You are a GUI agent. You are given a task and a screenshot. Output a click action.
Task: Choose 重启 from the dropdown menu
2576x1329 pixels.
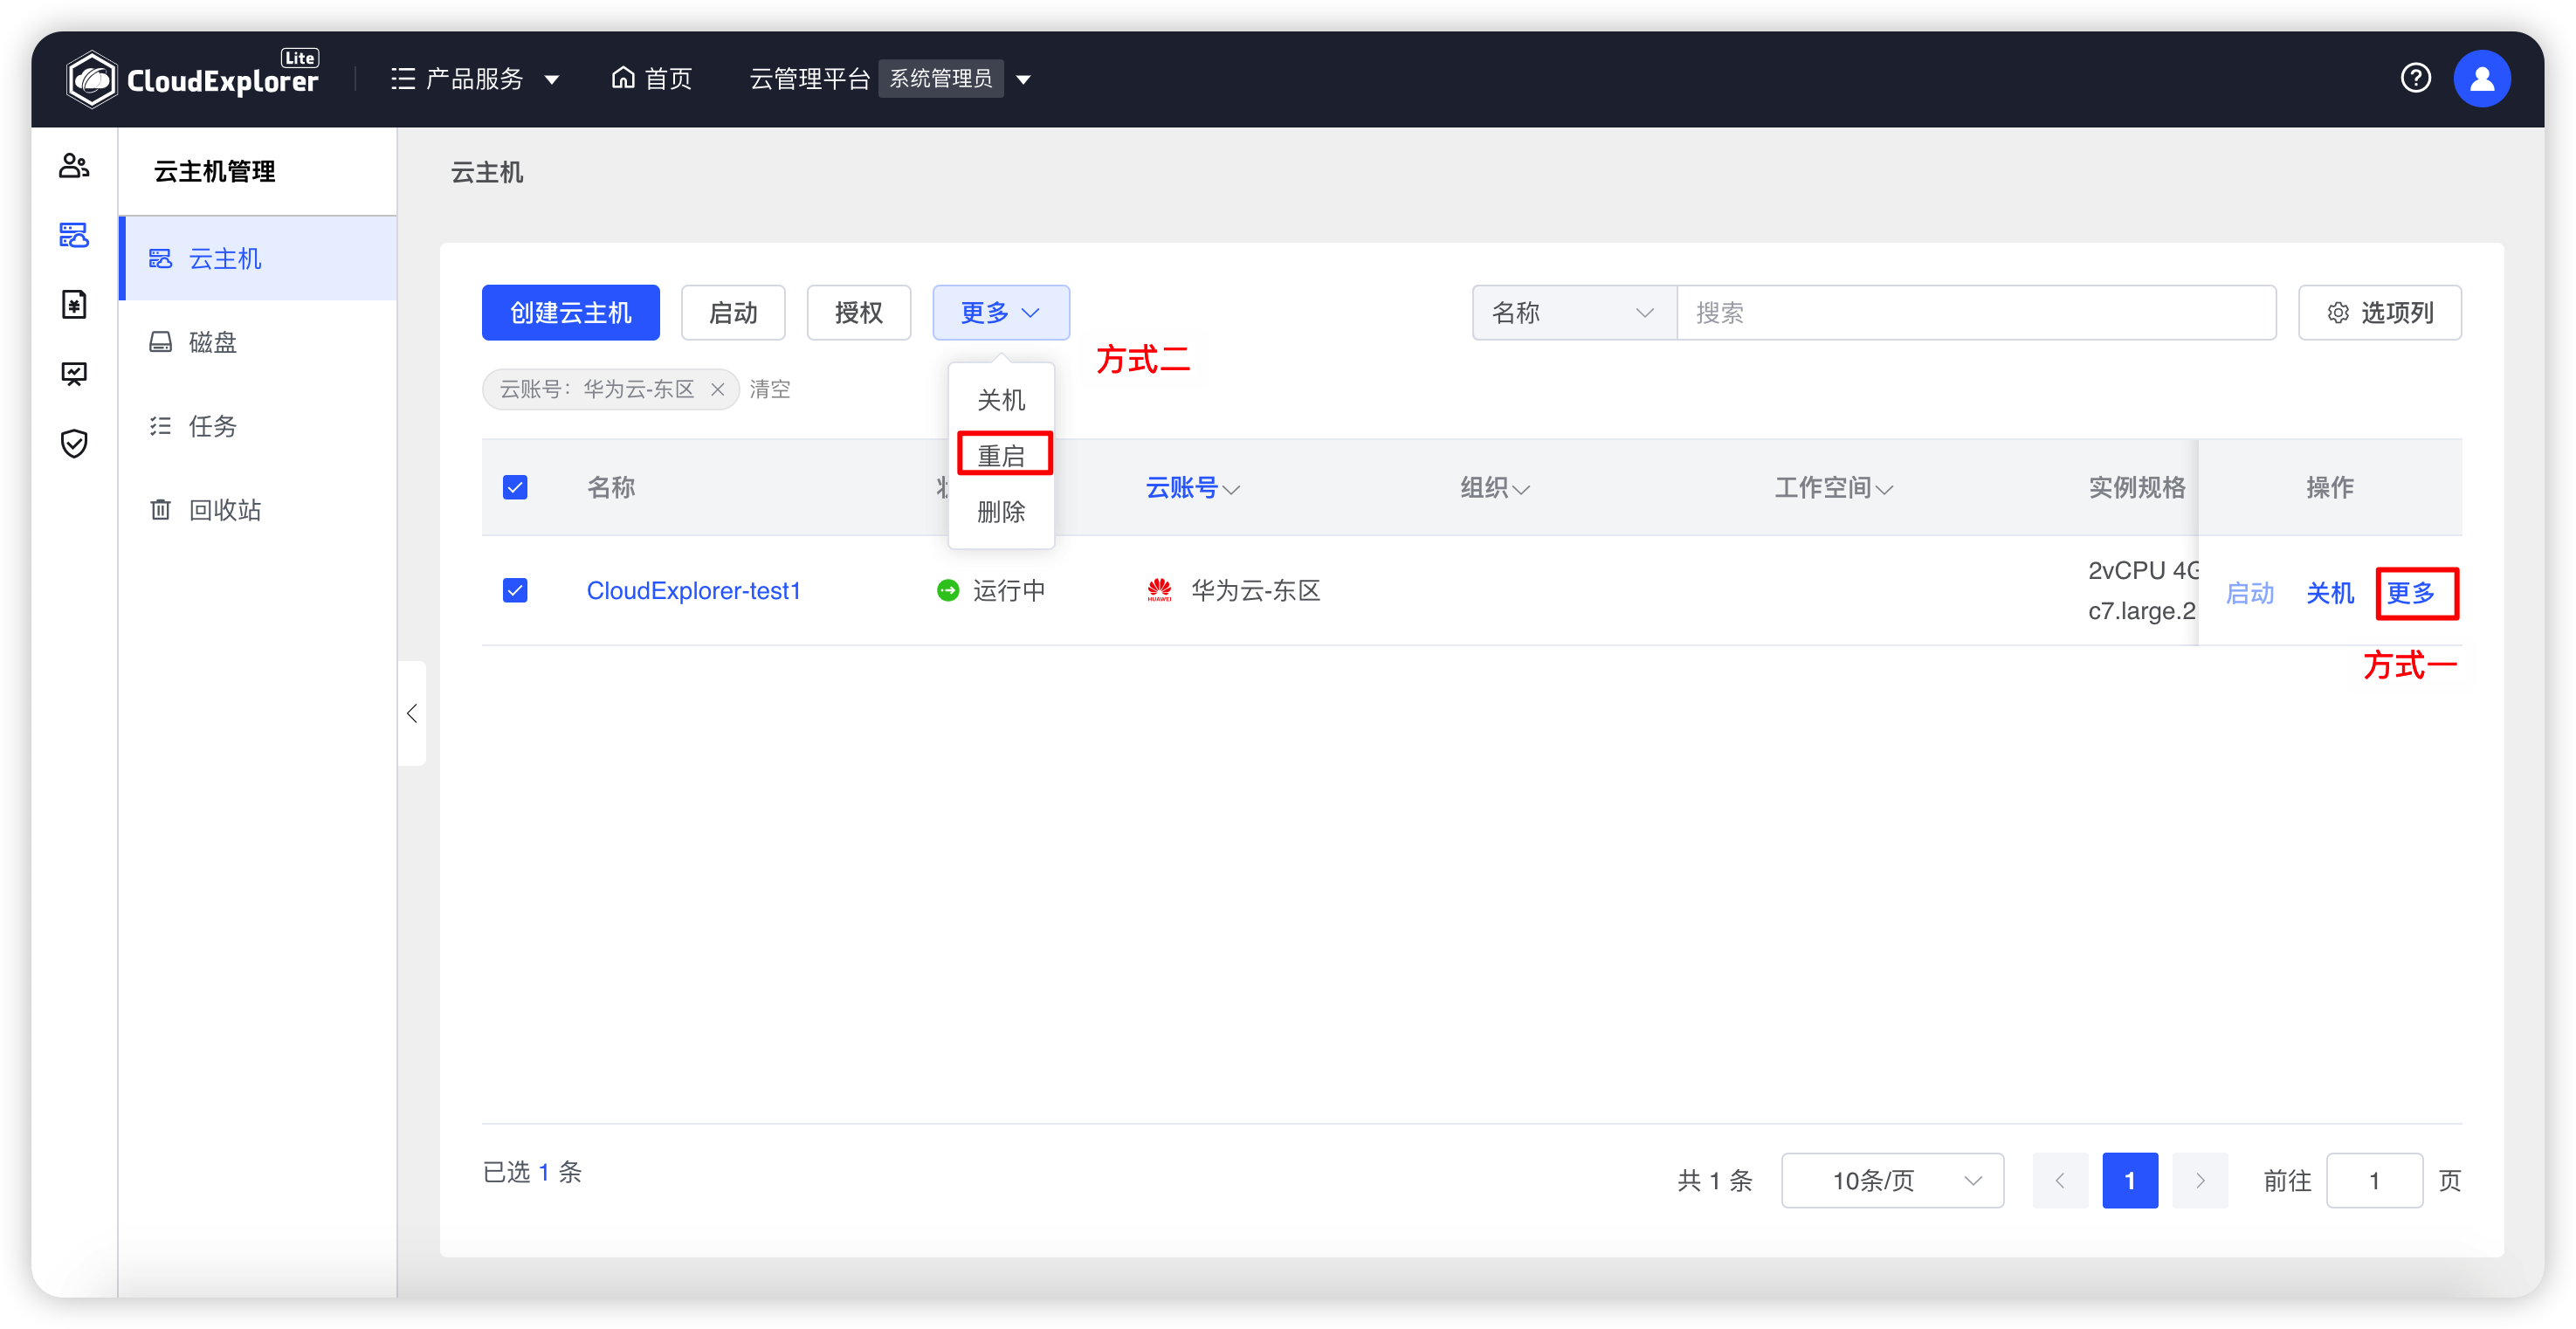(1001, 456)
